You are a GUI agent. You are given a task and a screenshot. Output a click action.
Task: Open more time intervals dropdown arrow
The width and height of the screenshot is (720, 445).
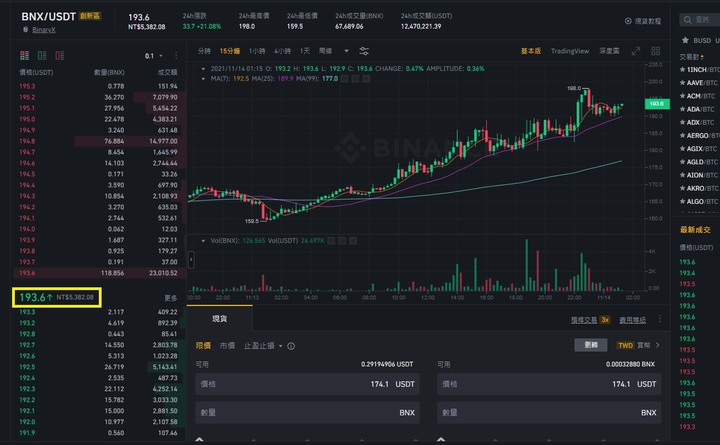pyautogui.click(x=346, y=51)
